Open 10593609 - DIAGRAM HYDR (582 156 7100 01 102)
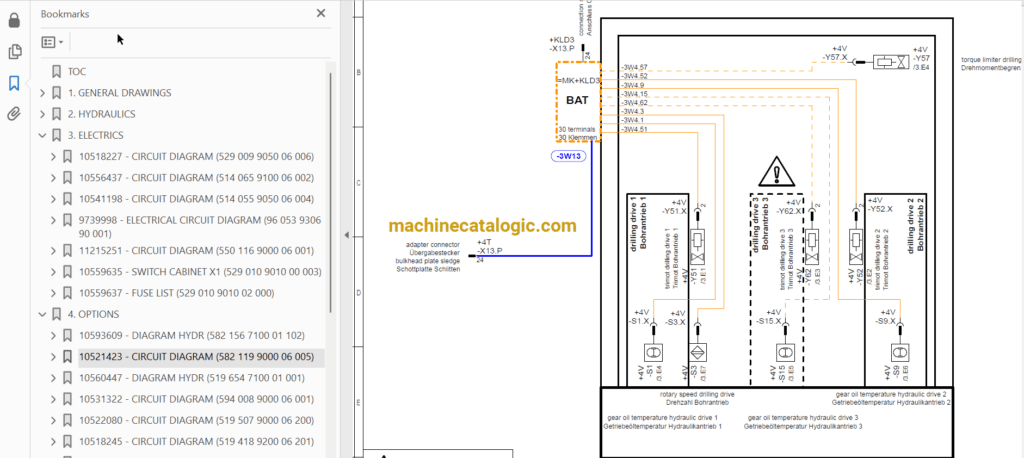The width and height of the screenshot is (1024, 458). click(x=192, y=336)
